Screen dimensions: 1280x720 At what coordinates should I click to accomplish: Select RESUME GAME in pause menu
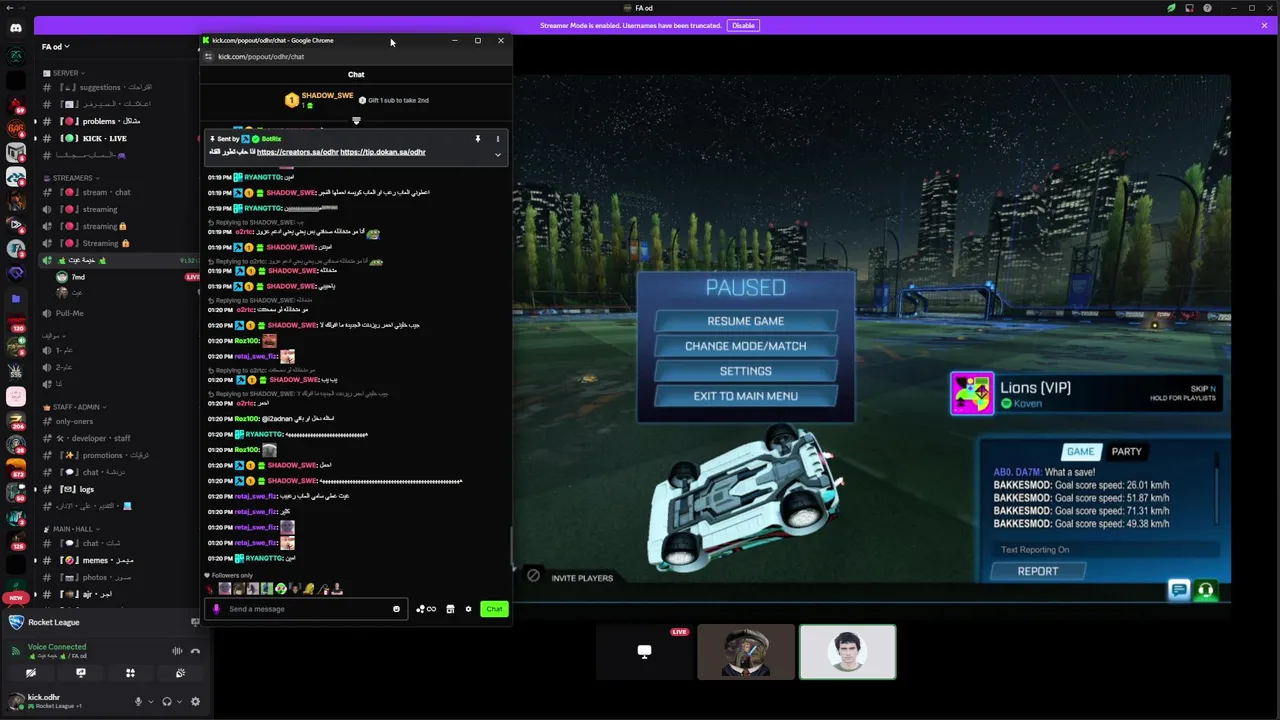click(745, 321)
